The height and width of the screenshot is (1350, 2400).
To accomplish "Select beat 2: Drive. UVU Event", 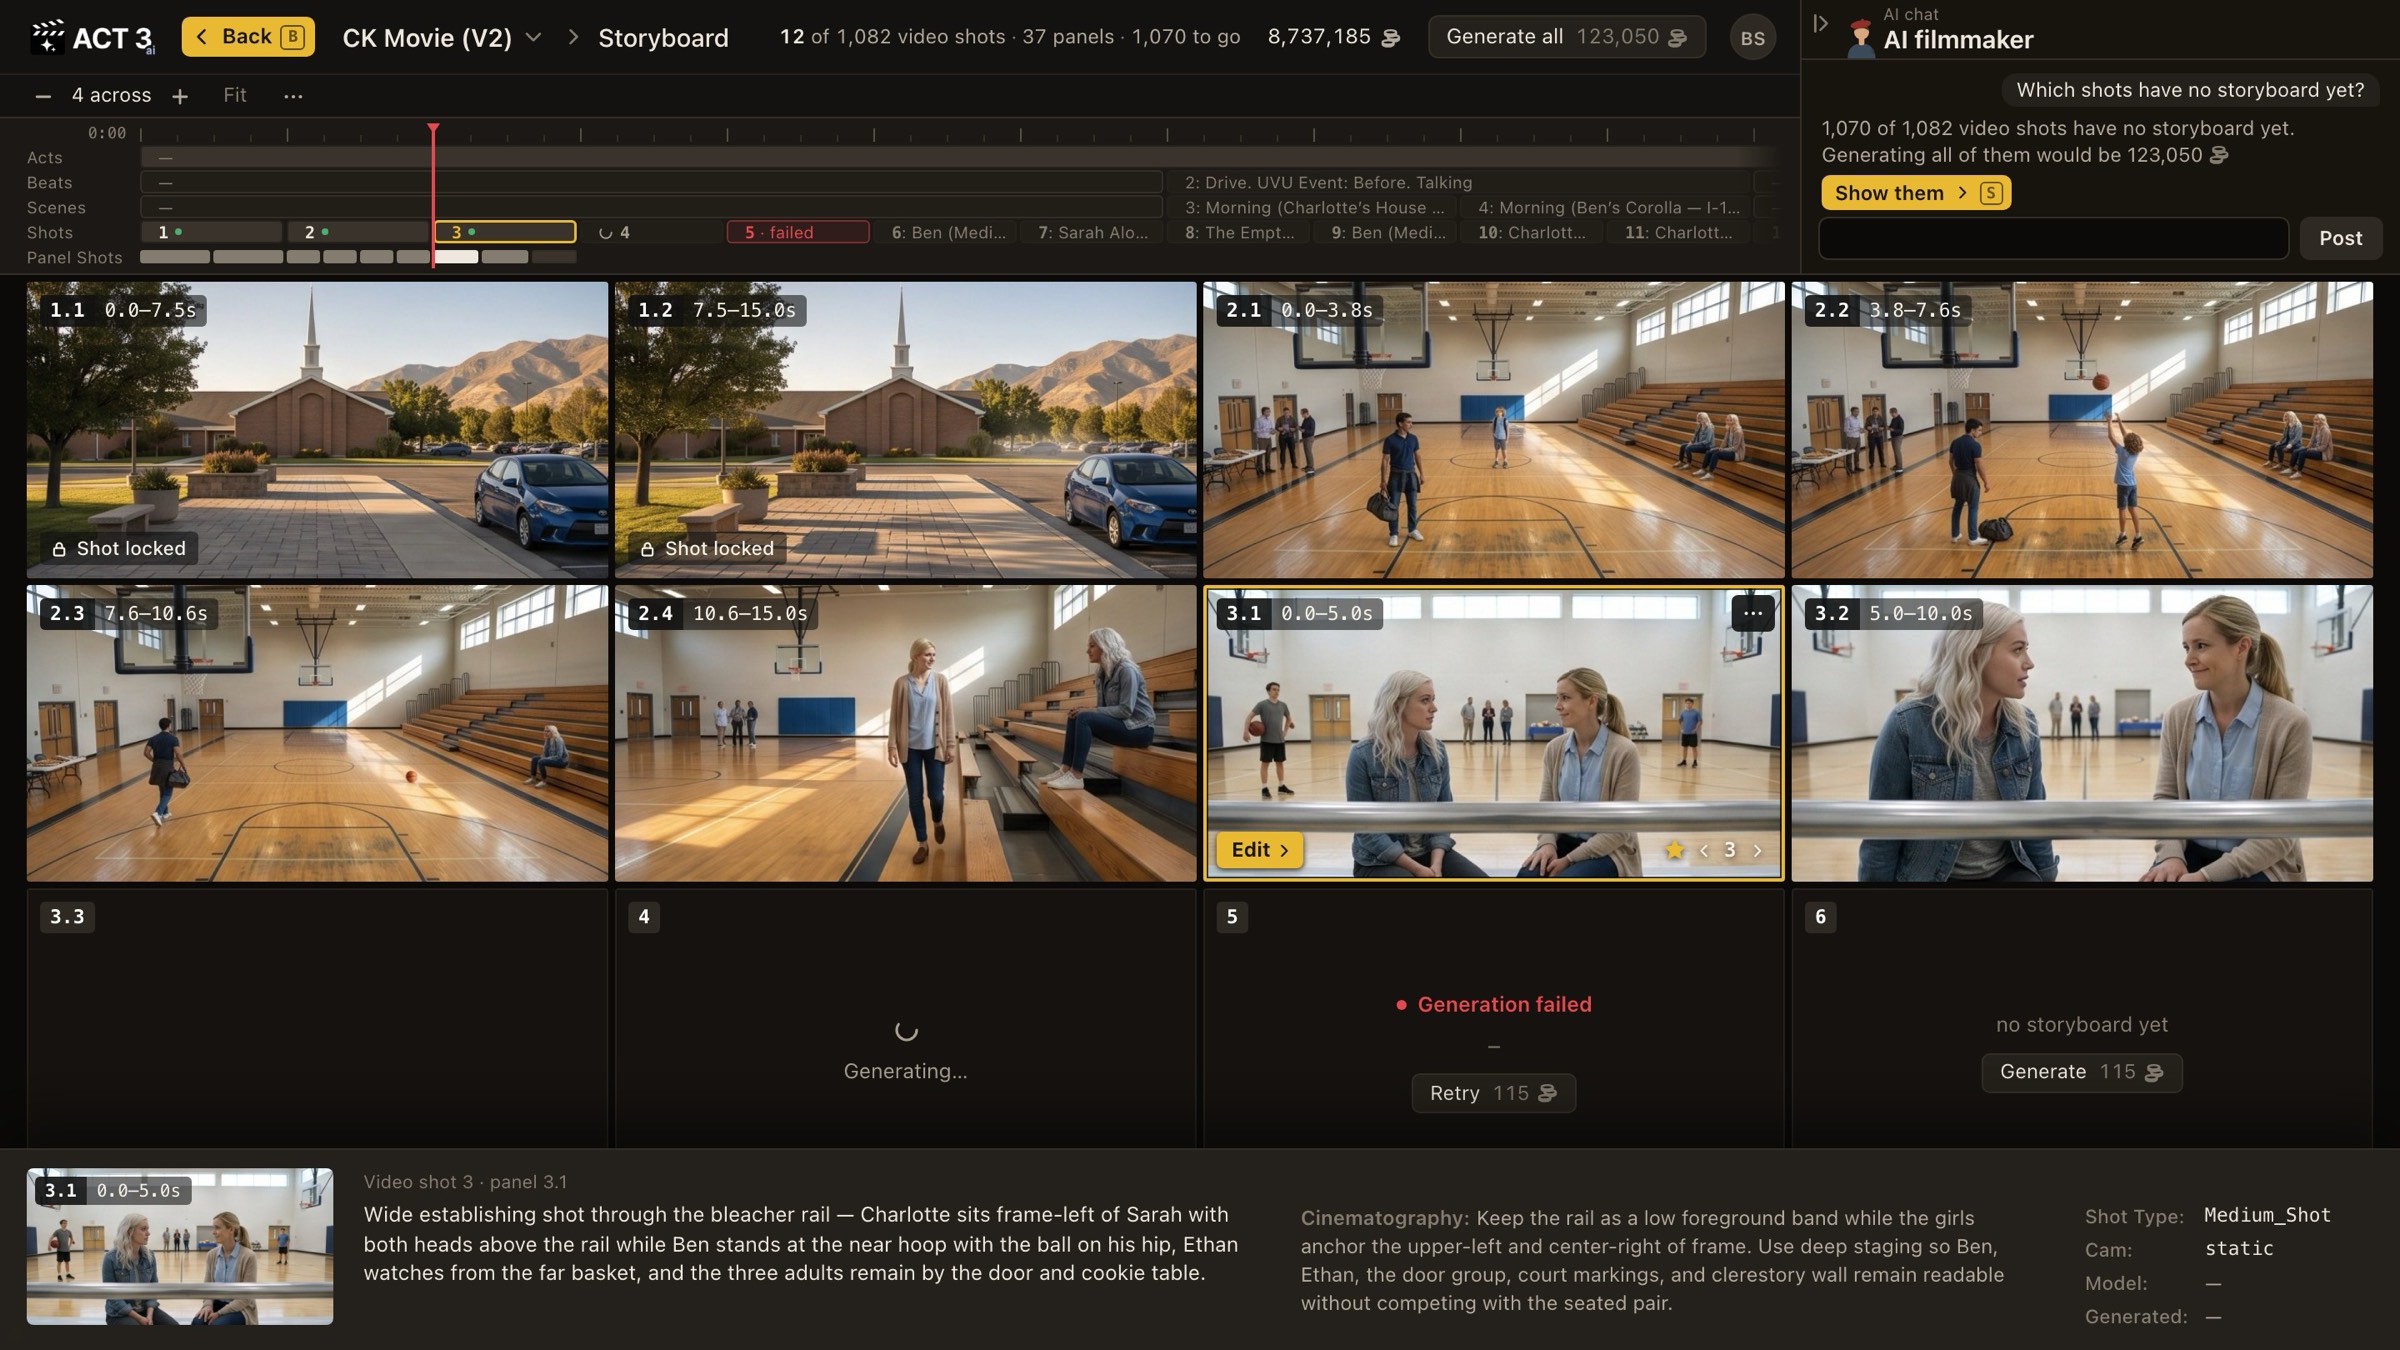I will click(1460, 182).
